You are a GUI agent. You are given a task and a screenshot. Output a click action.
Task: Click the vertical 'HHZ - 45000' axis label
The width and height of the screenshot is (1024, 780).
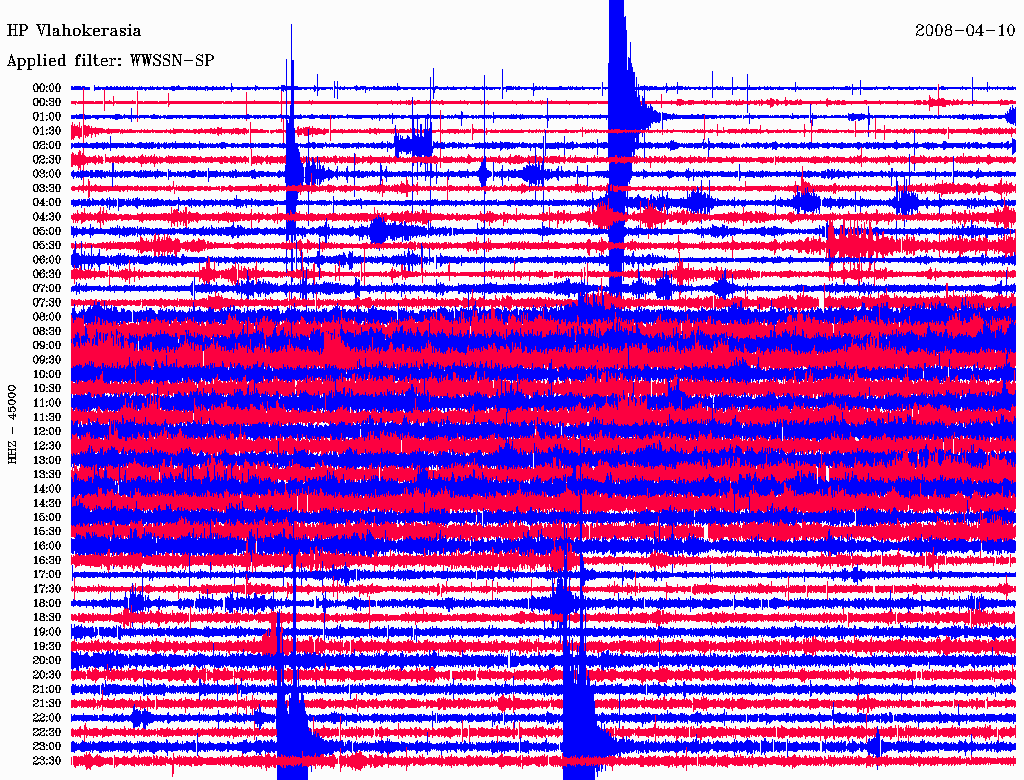(x=12, y=425)
